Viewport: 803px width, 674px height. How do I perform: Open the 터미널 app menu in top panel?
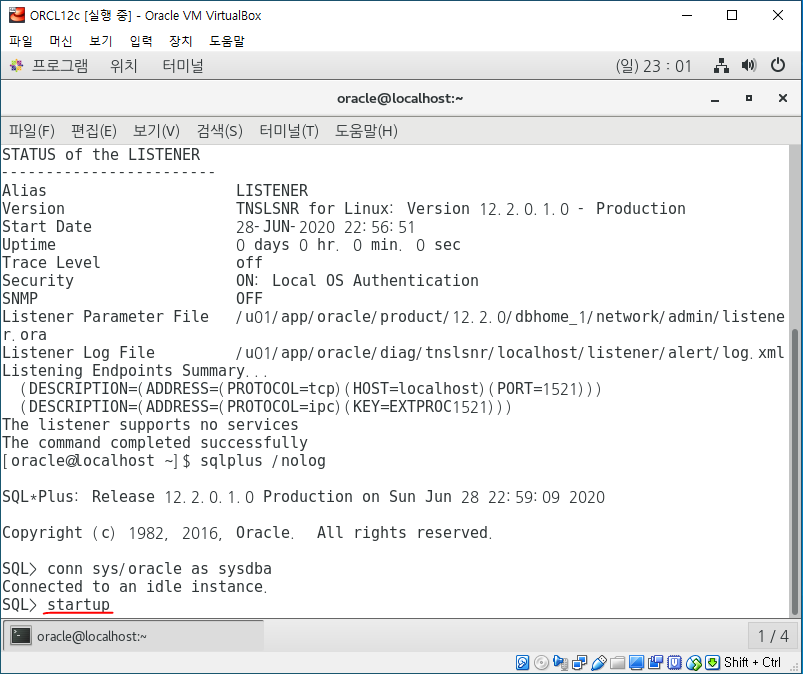[183, 66]
